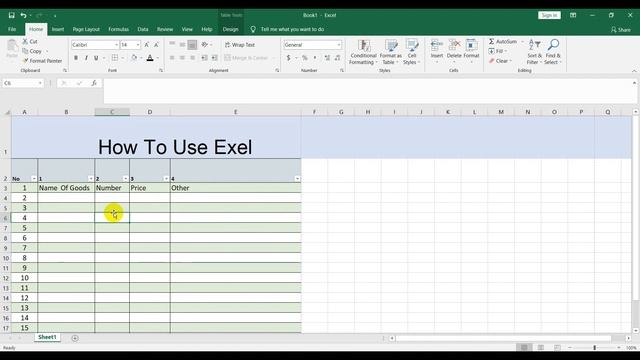Viewport: 640px width, 360px height.
Task: Open the Clear options
Action: tap(500, 61)
